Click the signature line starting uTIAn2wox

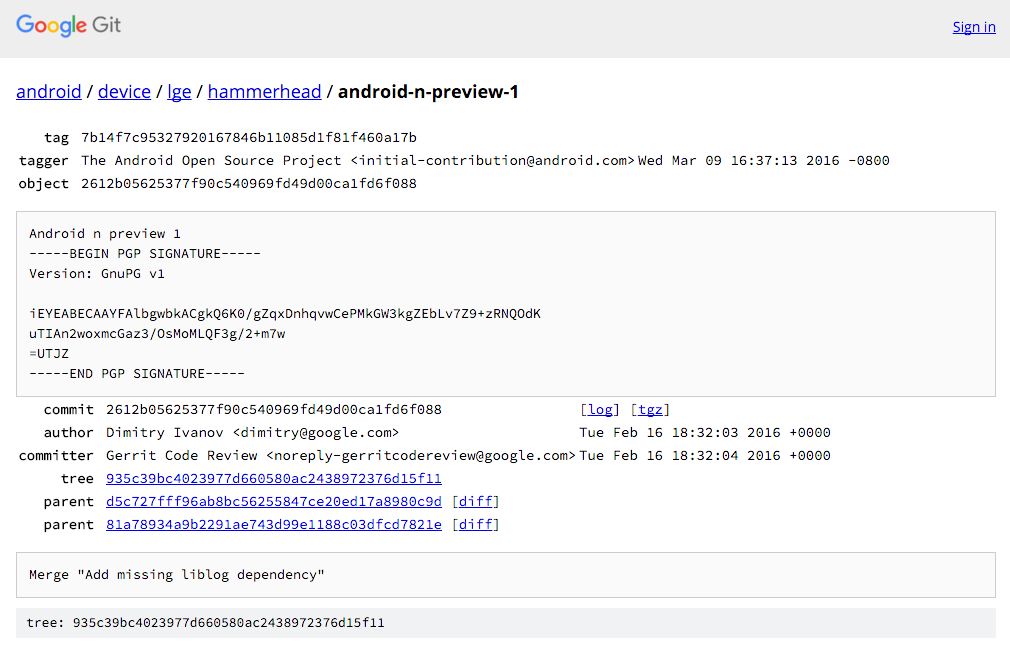(157, 334)
